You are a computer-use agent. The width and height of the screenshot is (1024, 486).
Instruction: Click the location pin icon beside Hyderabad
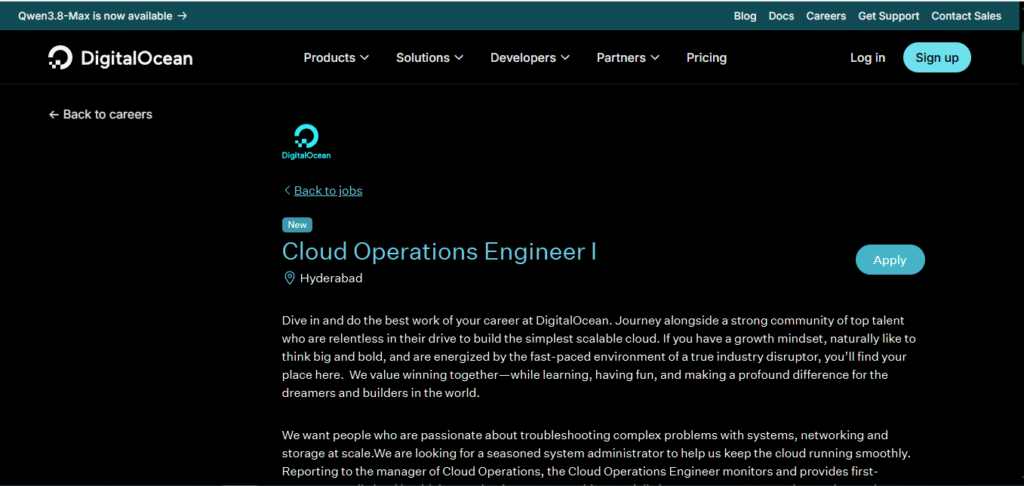(289, 278)
